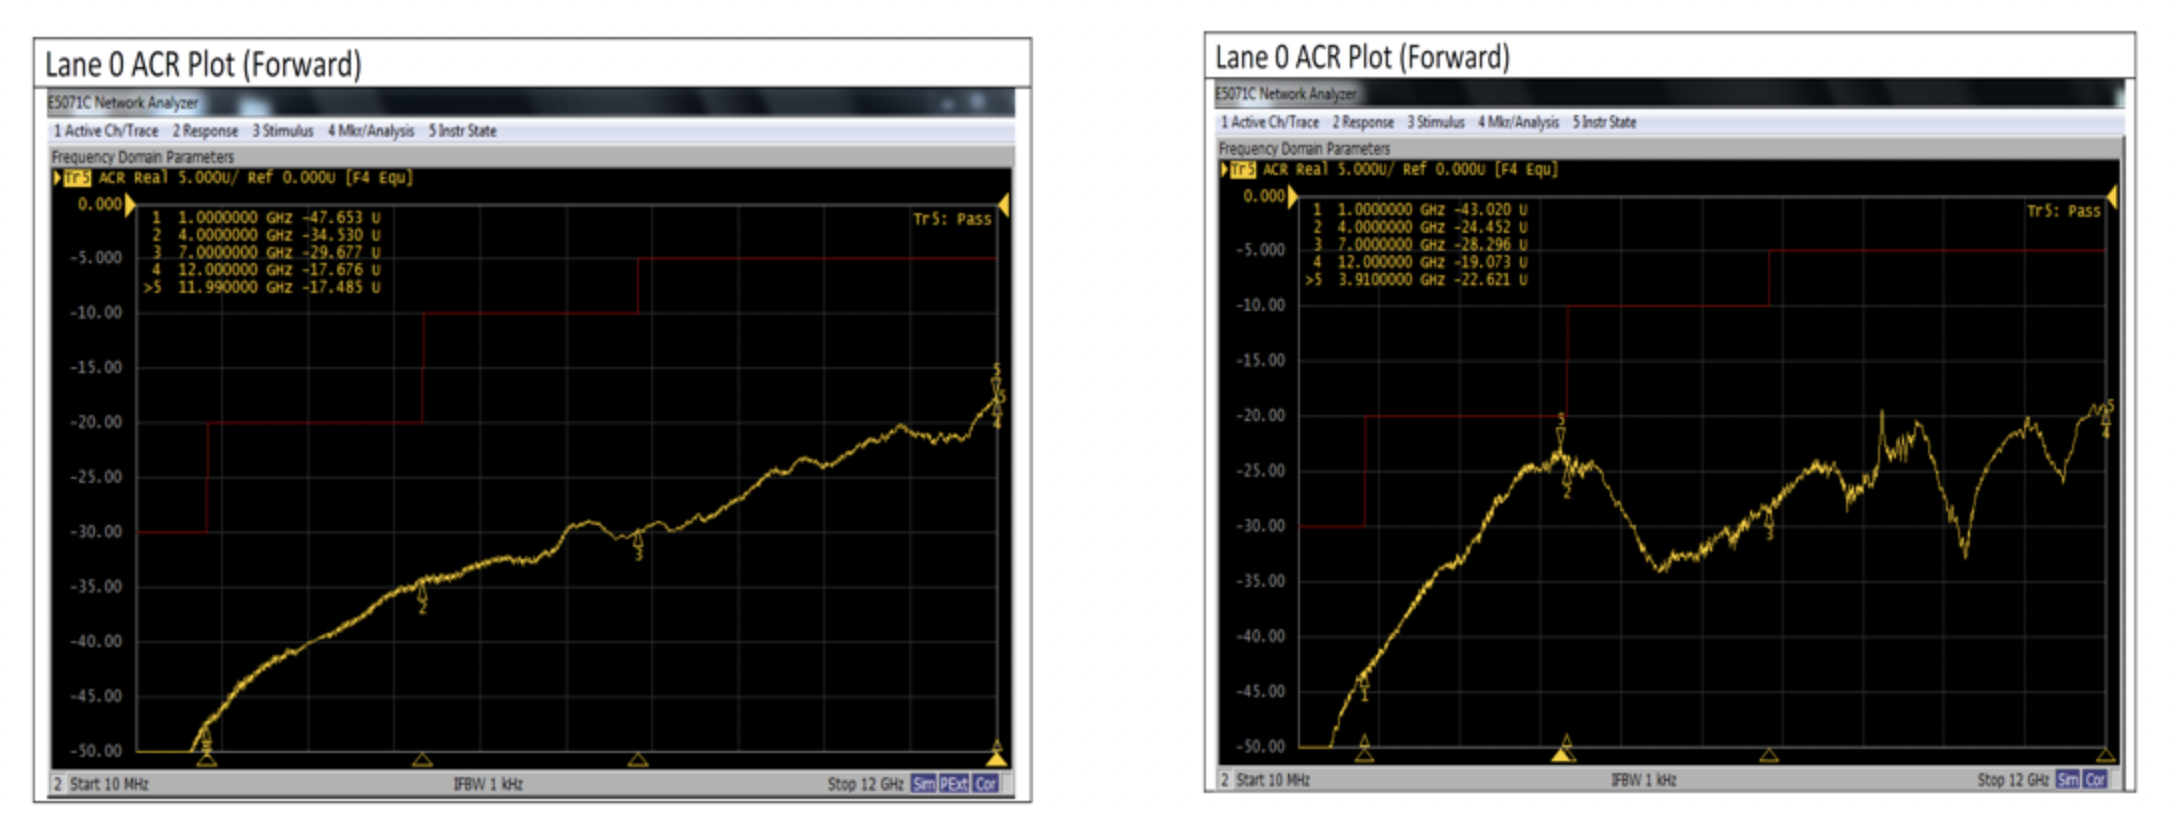2176x816 pixels.
Task: Open '1 Active Ch/Trace' menu in left analyzer
Action: pos(106,131)
